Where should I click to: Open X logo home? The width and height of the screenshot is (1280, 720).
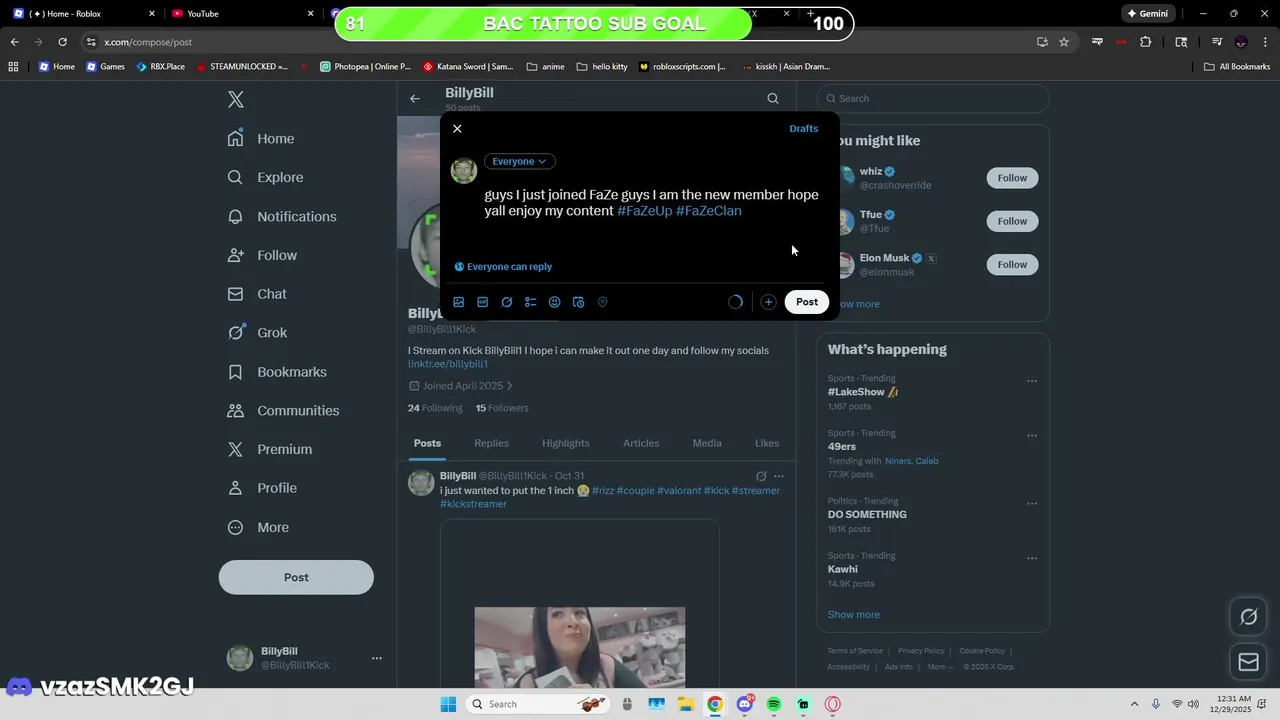coord(236,99)
